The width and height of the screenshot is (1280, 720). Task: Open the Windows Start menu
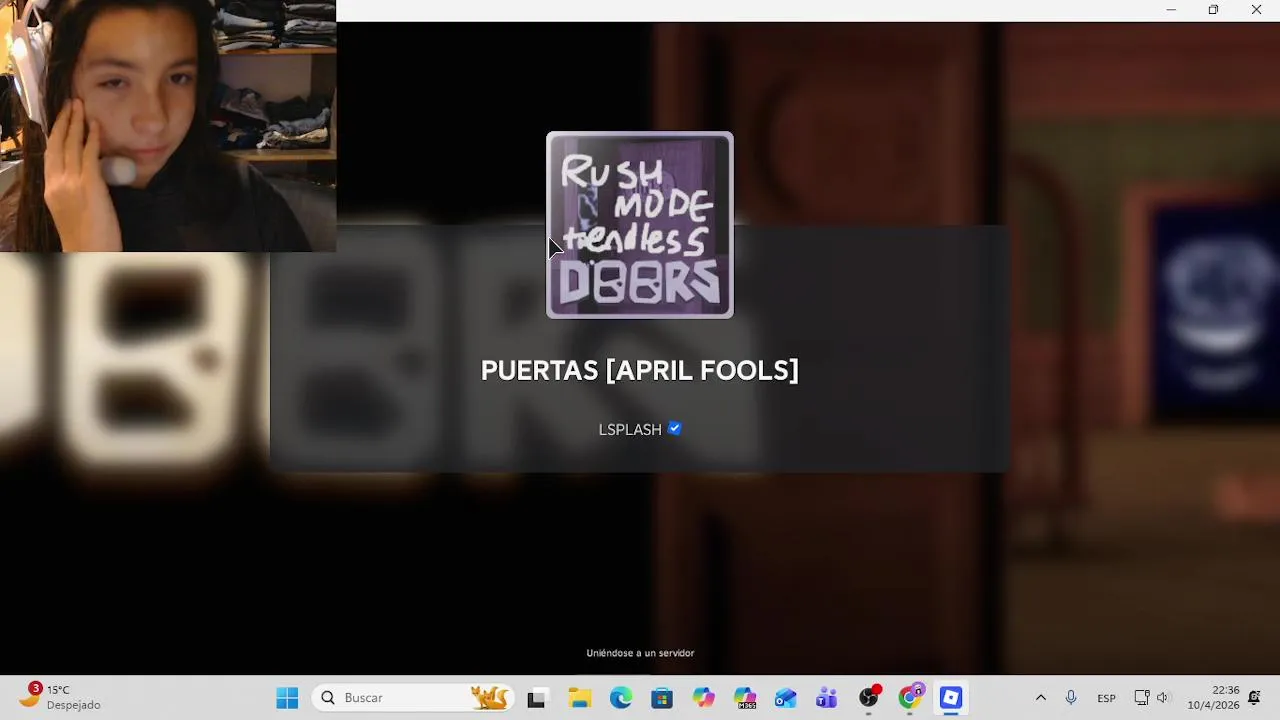tap(287, 698)
